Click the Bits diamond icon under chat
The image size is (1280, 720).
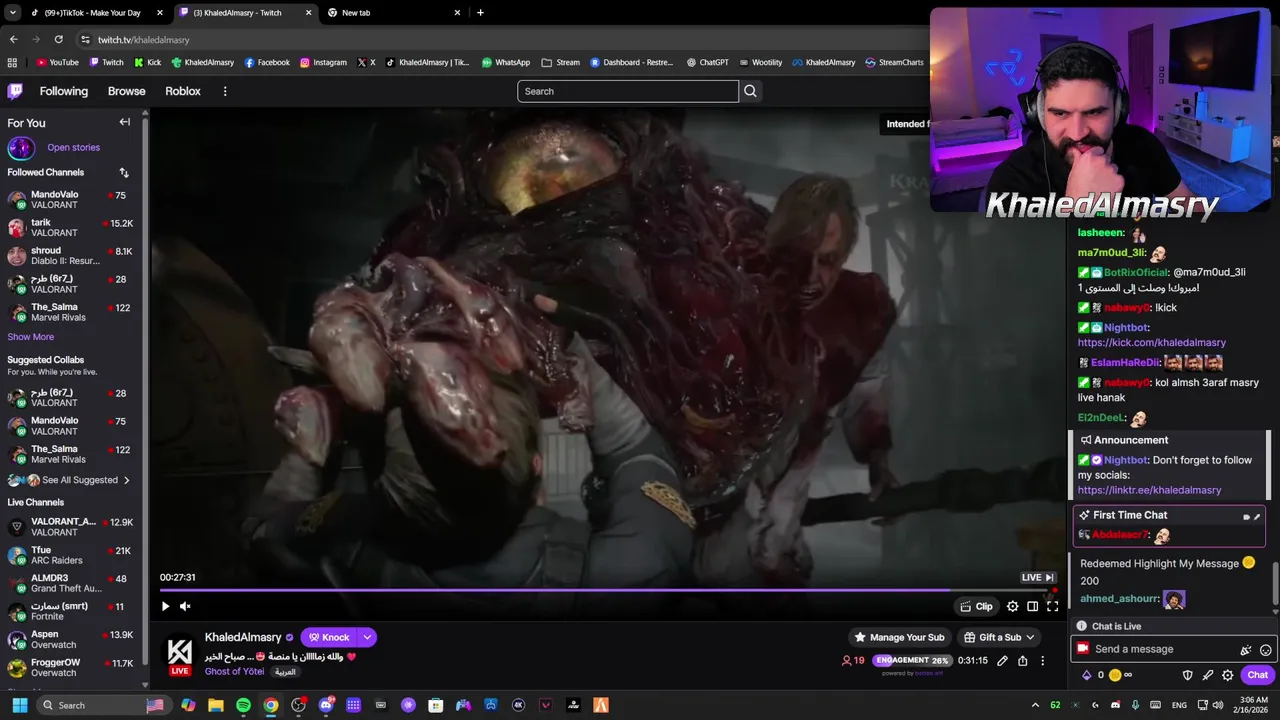(x=1086, y=675)
